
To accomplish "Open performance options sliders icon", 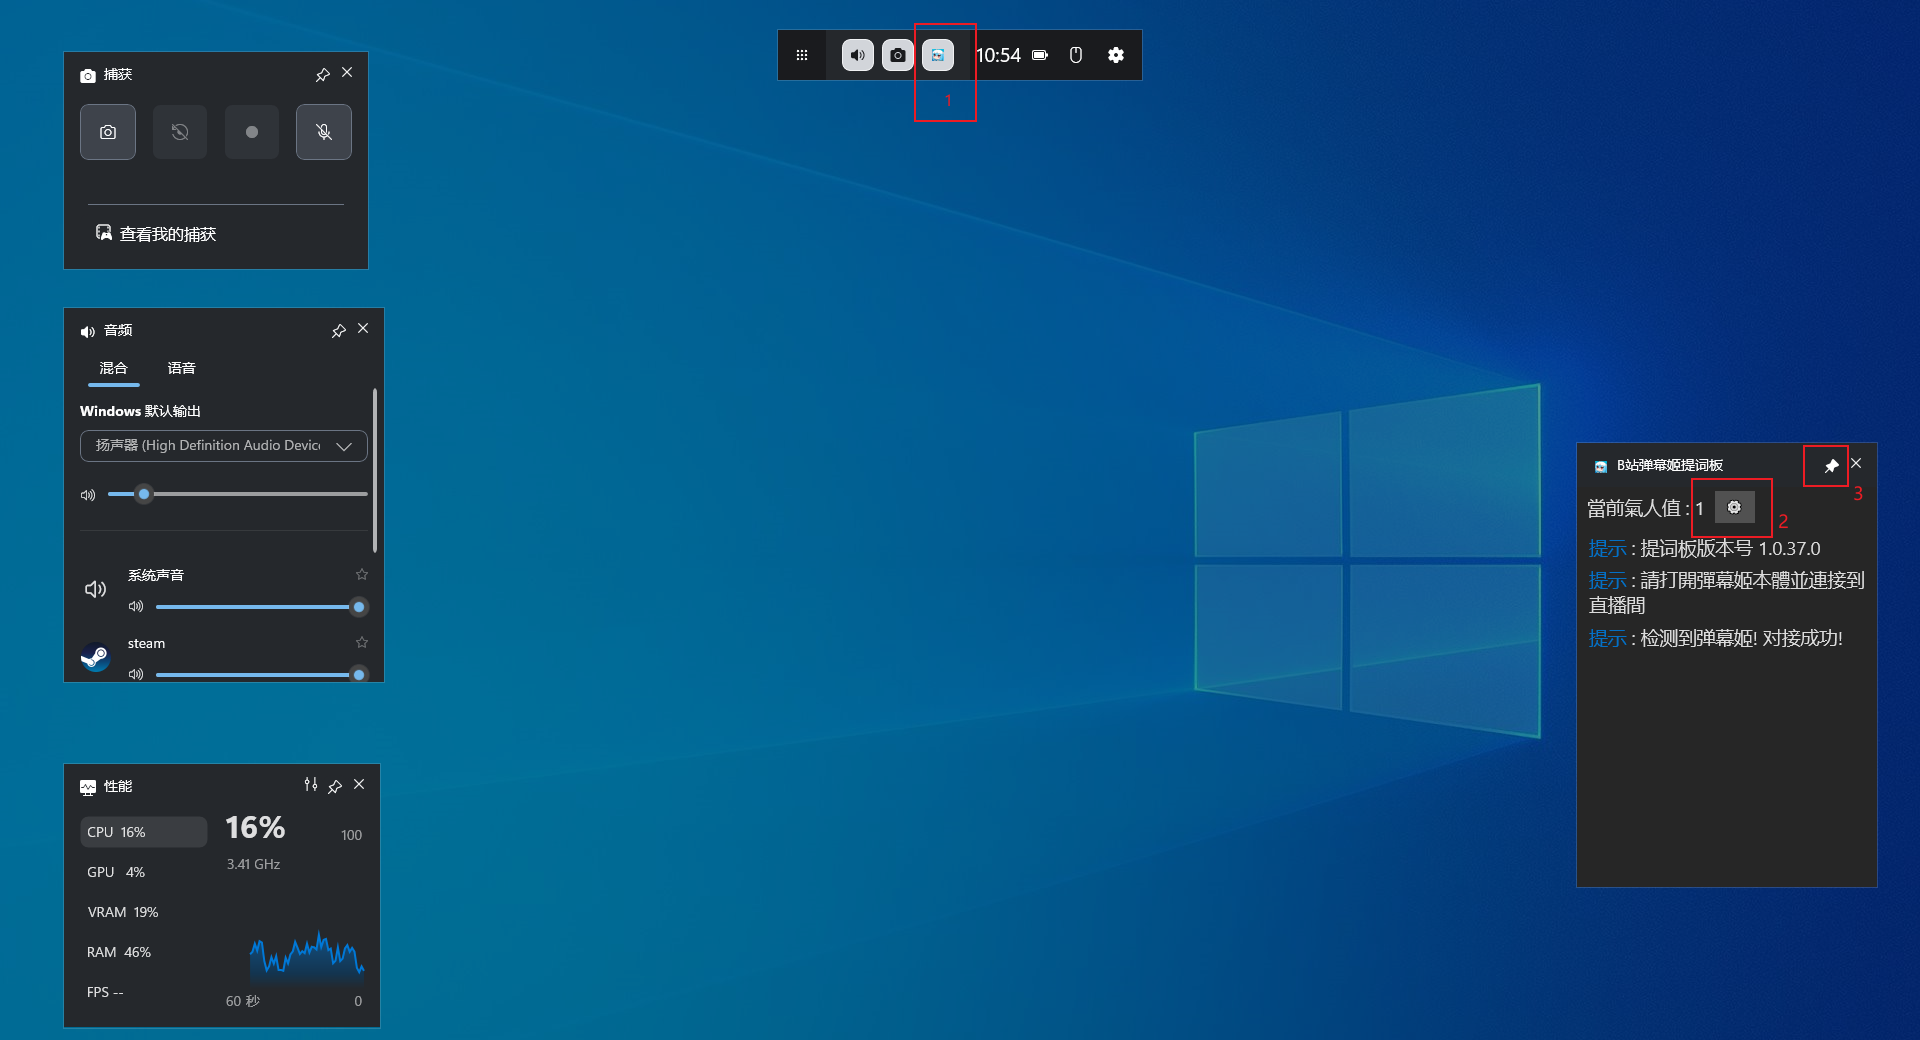I will click(311, 785).
